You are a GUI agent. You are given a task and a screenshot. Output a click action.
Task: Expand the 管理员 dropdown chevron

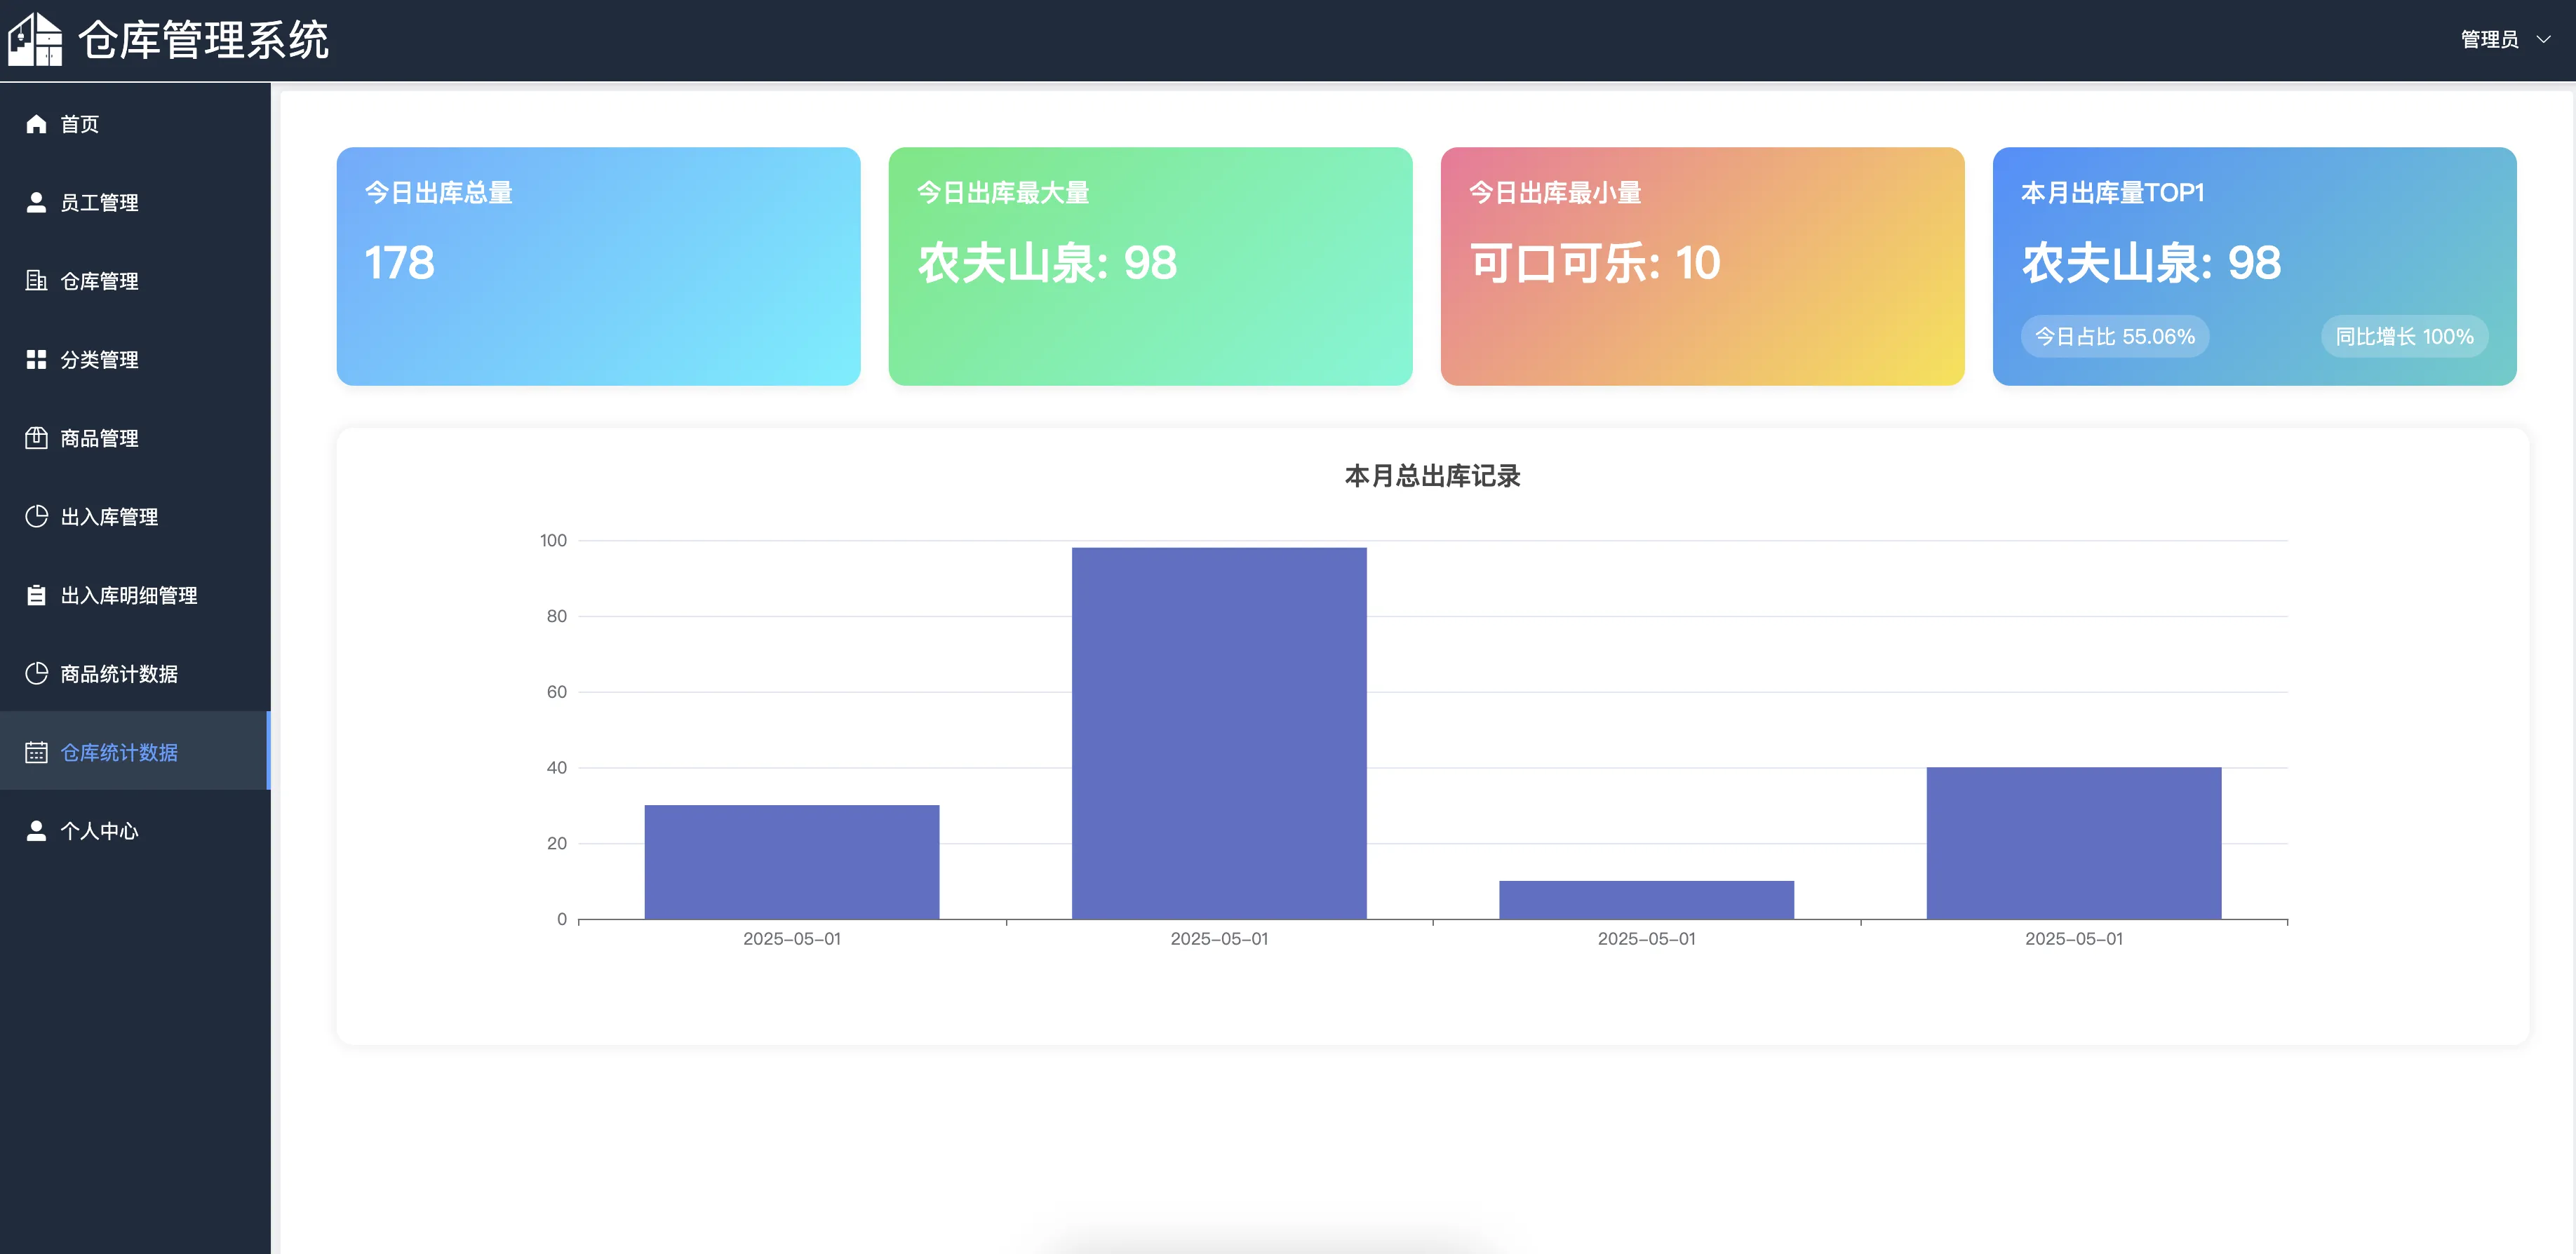pos(2543,40)
